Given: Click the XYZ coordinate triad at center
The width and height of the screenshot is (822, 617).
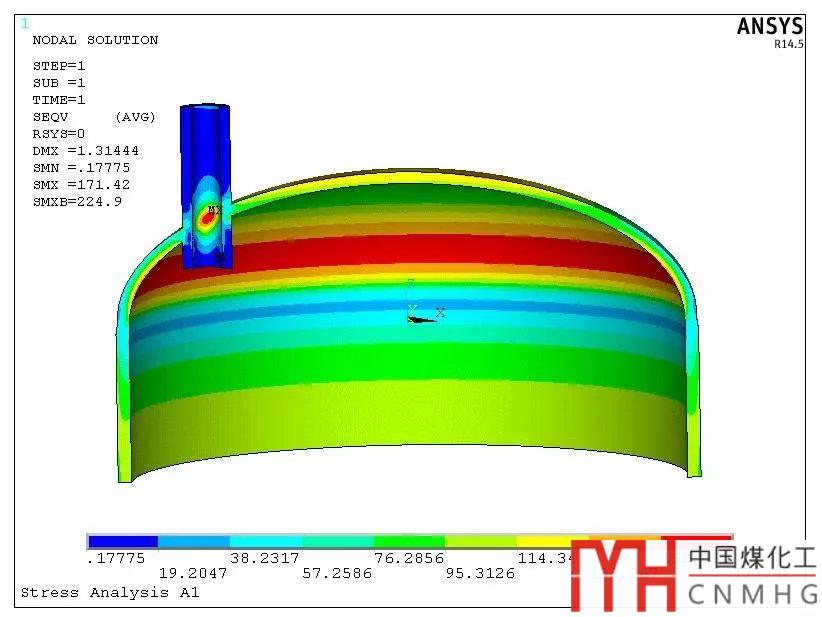Looking at the screenshot, I should click(420, 313).
